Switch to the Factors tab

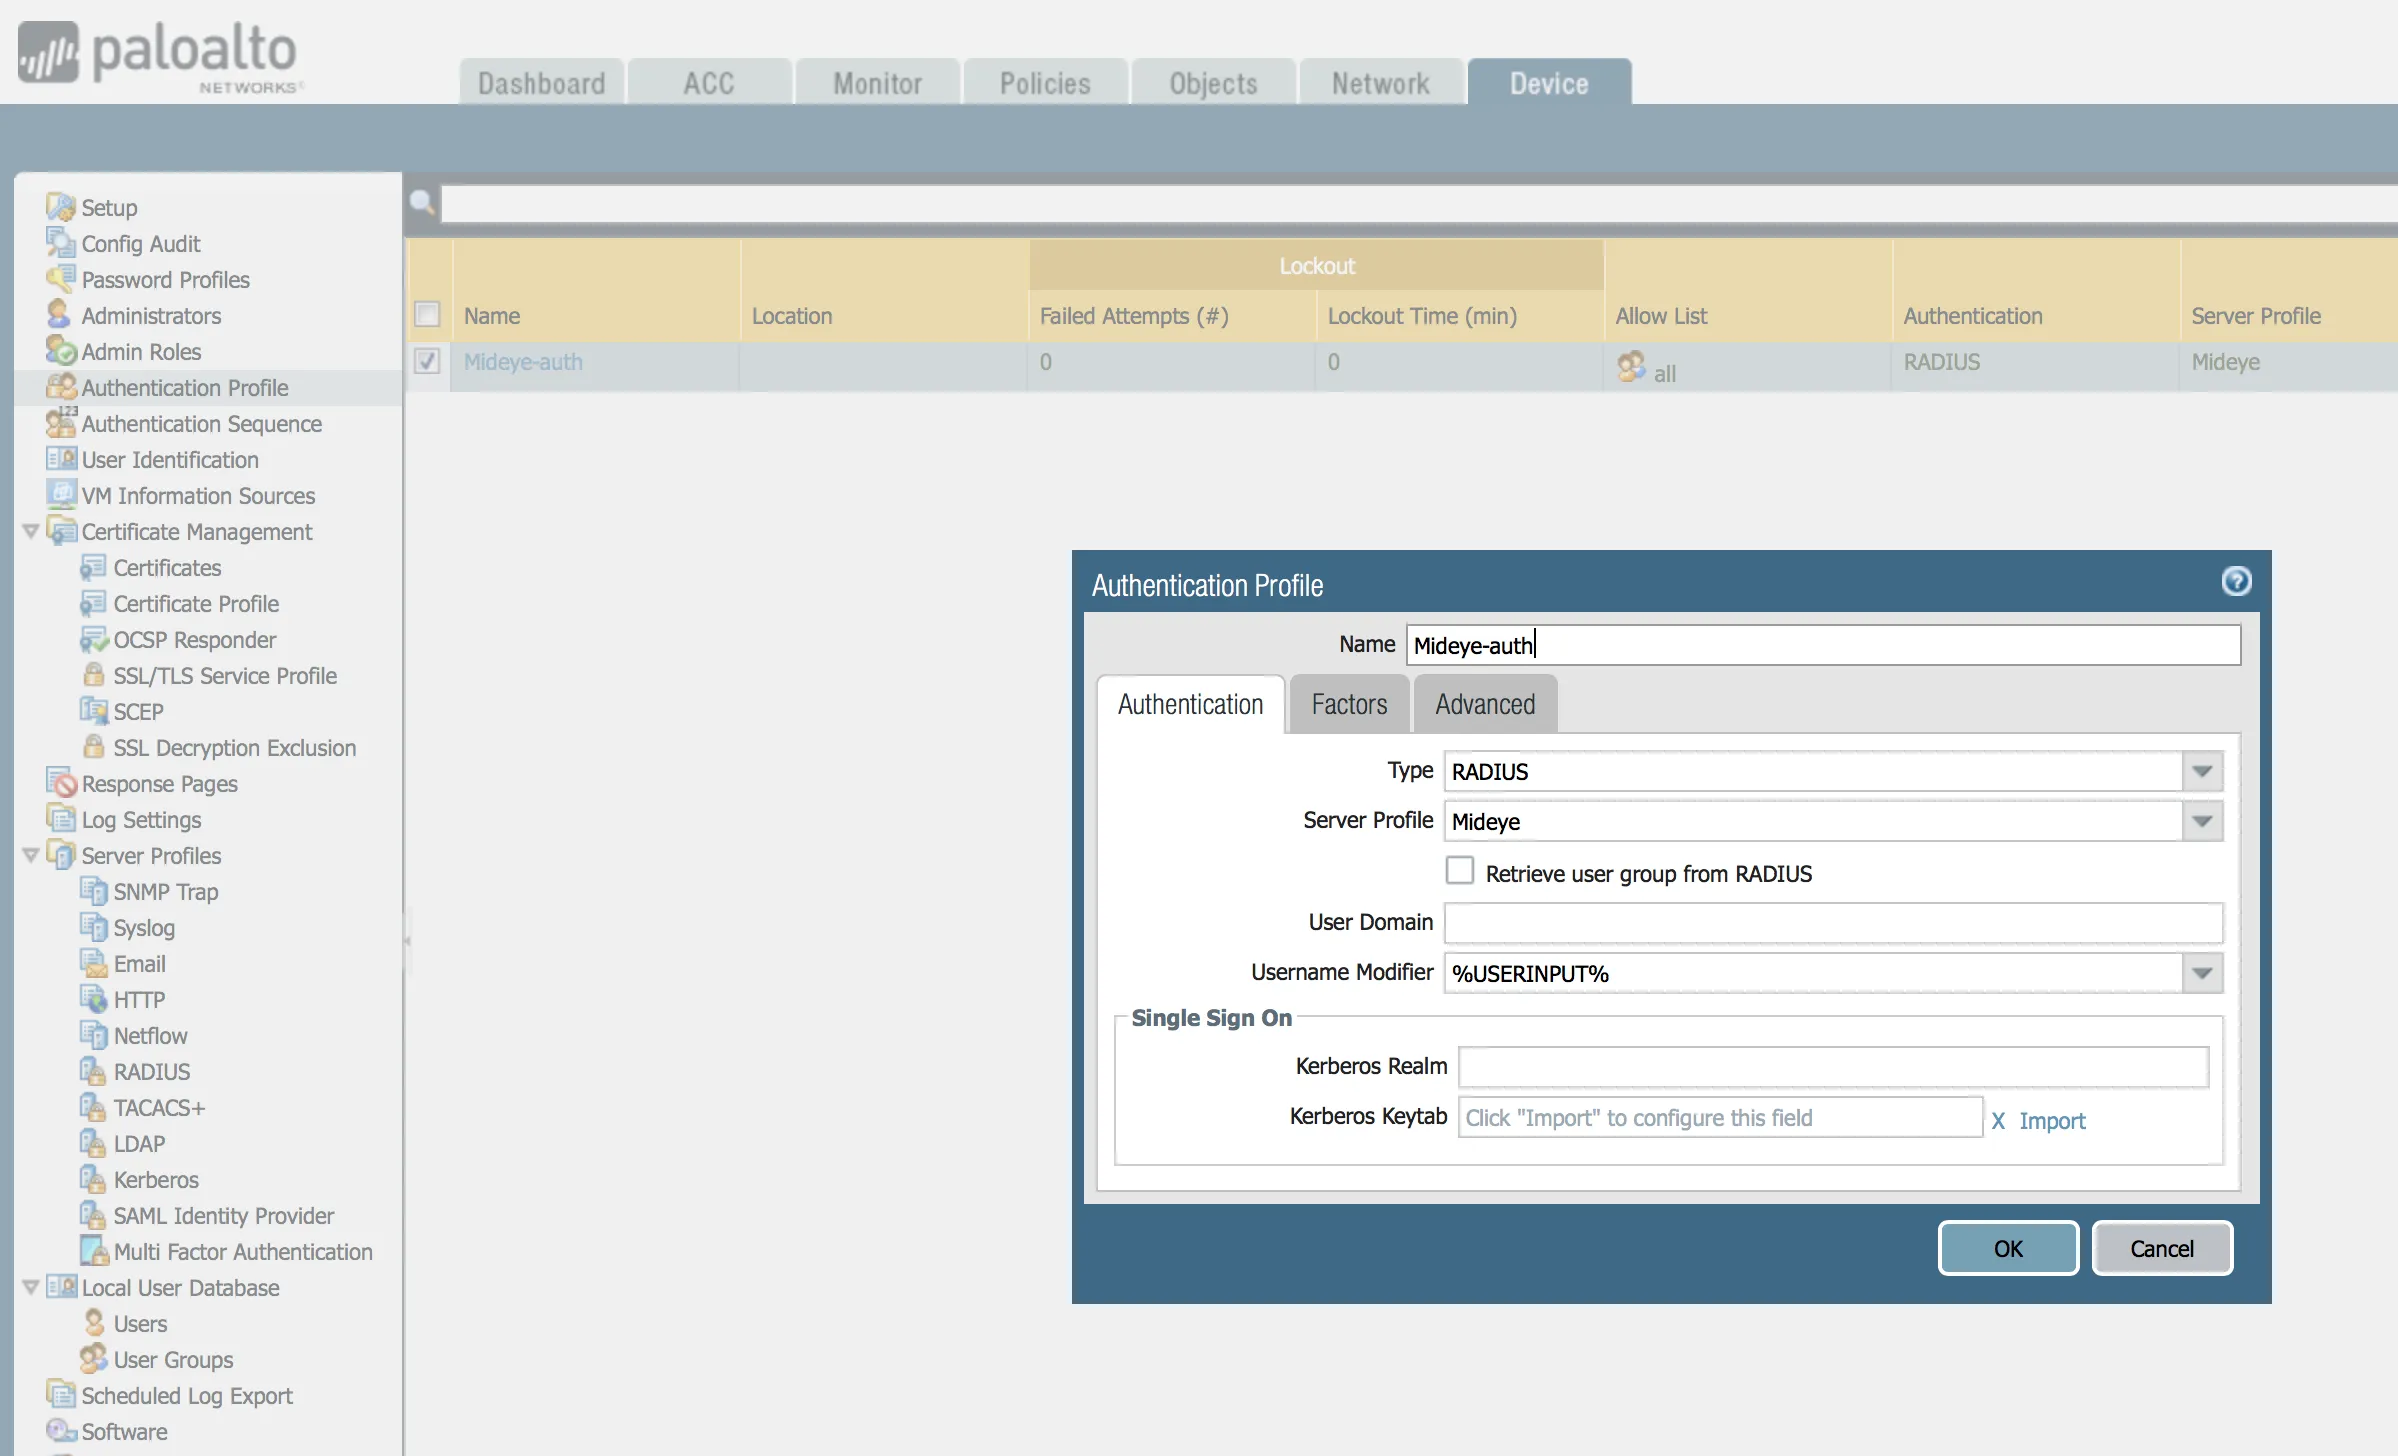point(1348,703)
